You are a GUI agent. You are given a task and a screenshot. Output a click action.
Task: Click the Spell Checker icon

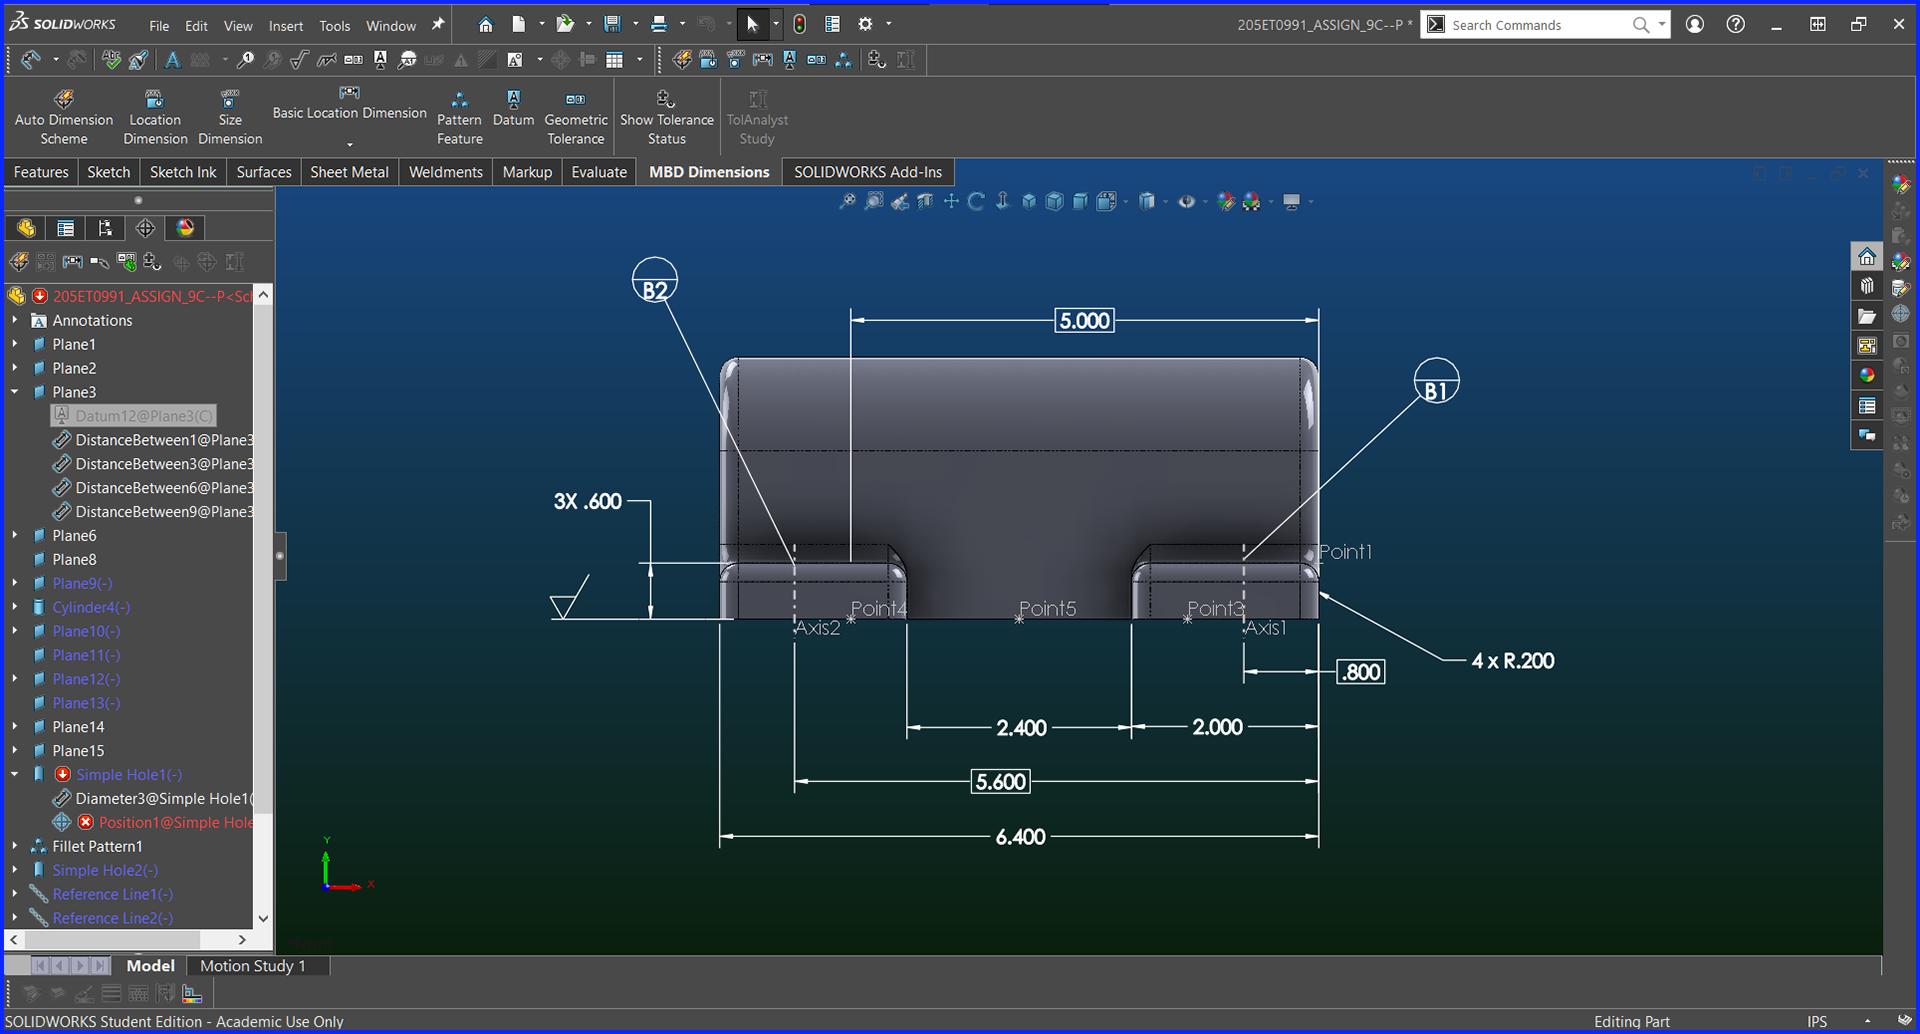click(x=111, y=60)
